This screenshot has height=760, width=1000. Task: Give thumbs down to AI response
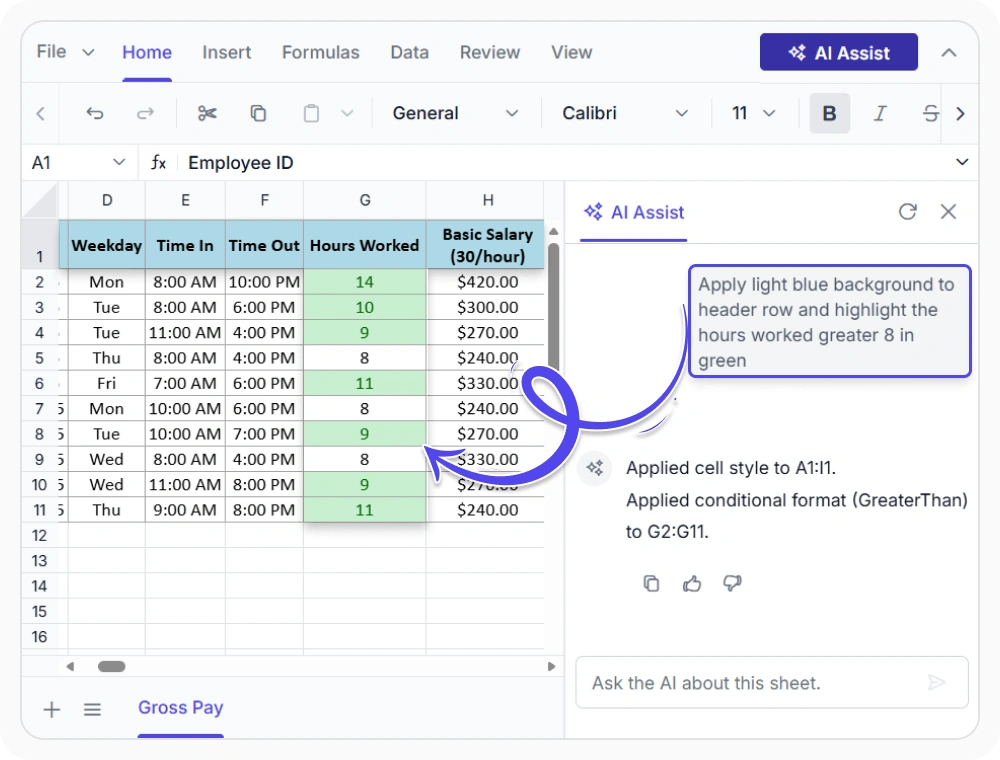(x=732, y=583)
